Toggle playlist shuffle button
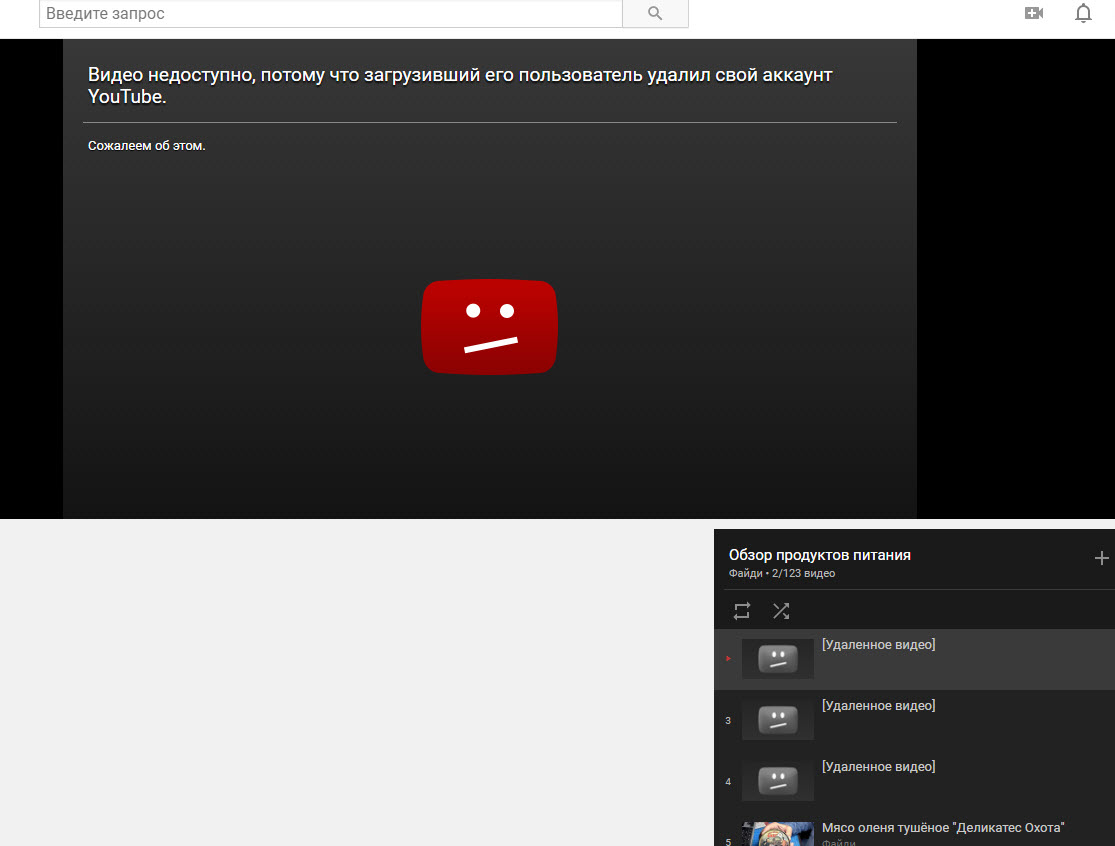Viewport: 1115px width, 846px height. pyautogui.click(x=781, y=611)
